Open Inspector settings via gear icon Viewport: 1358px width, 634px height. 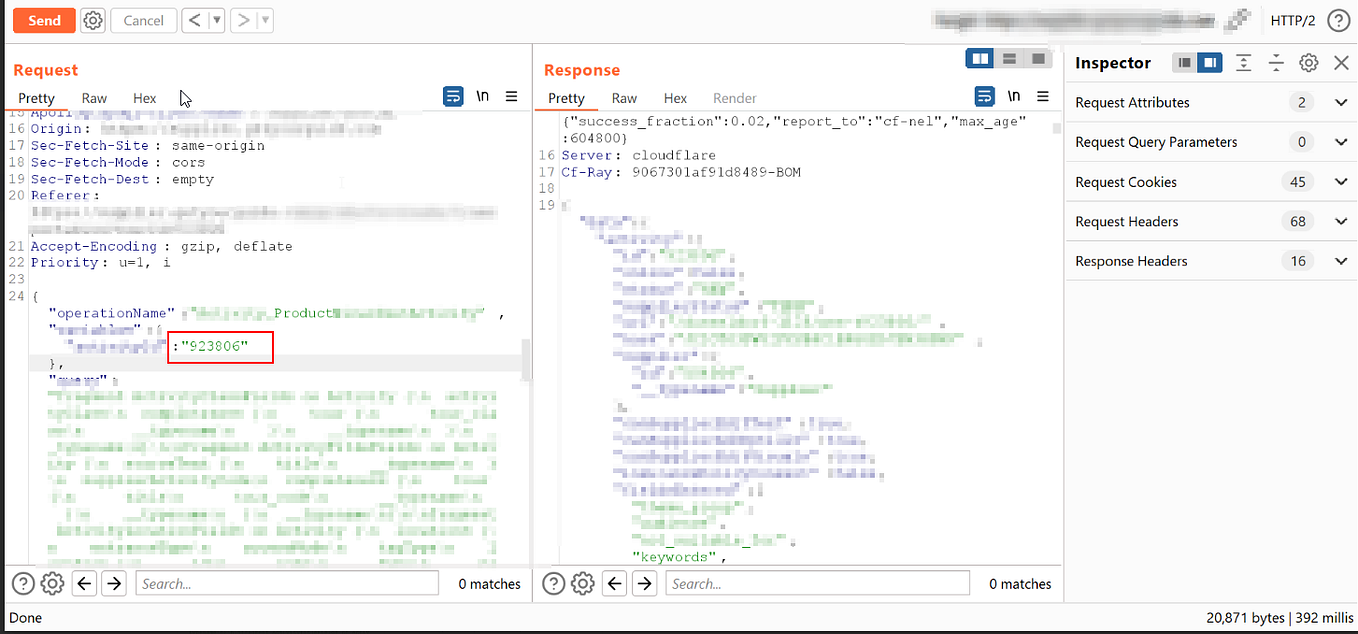click(x=1308, y=62)
